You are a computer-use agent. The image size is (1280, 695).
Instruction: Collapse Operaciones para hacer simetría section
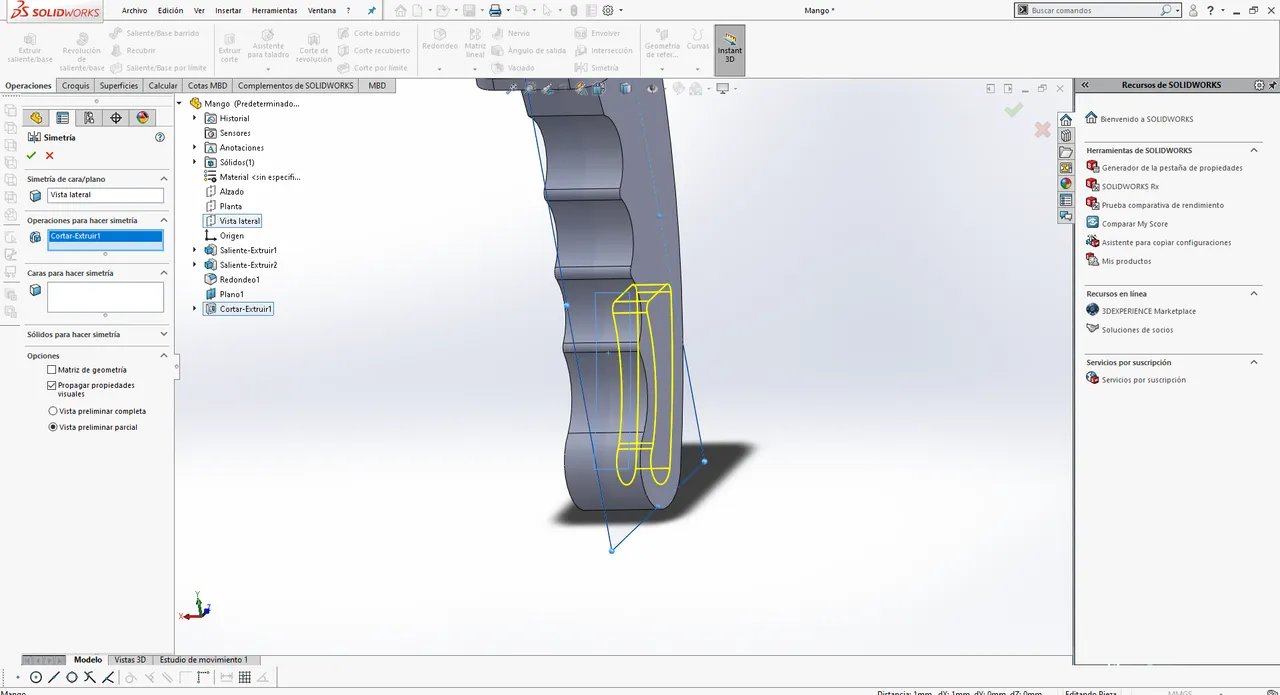[164, 220]
